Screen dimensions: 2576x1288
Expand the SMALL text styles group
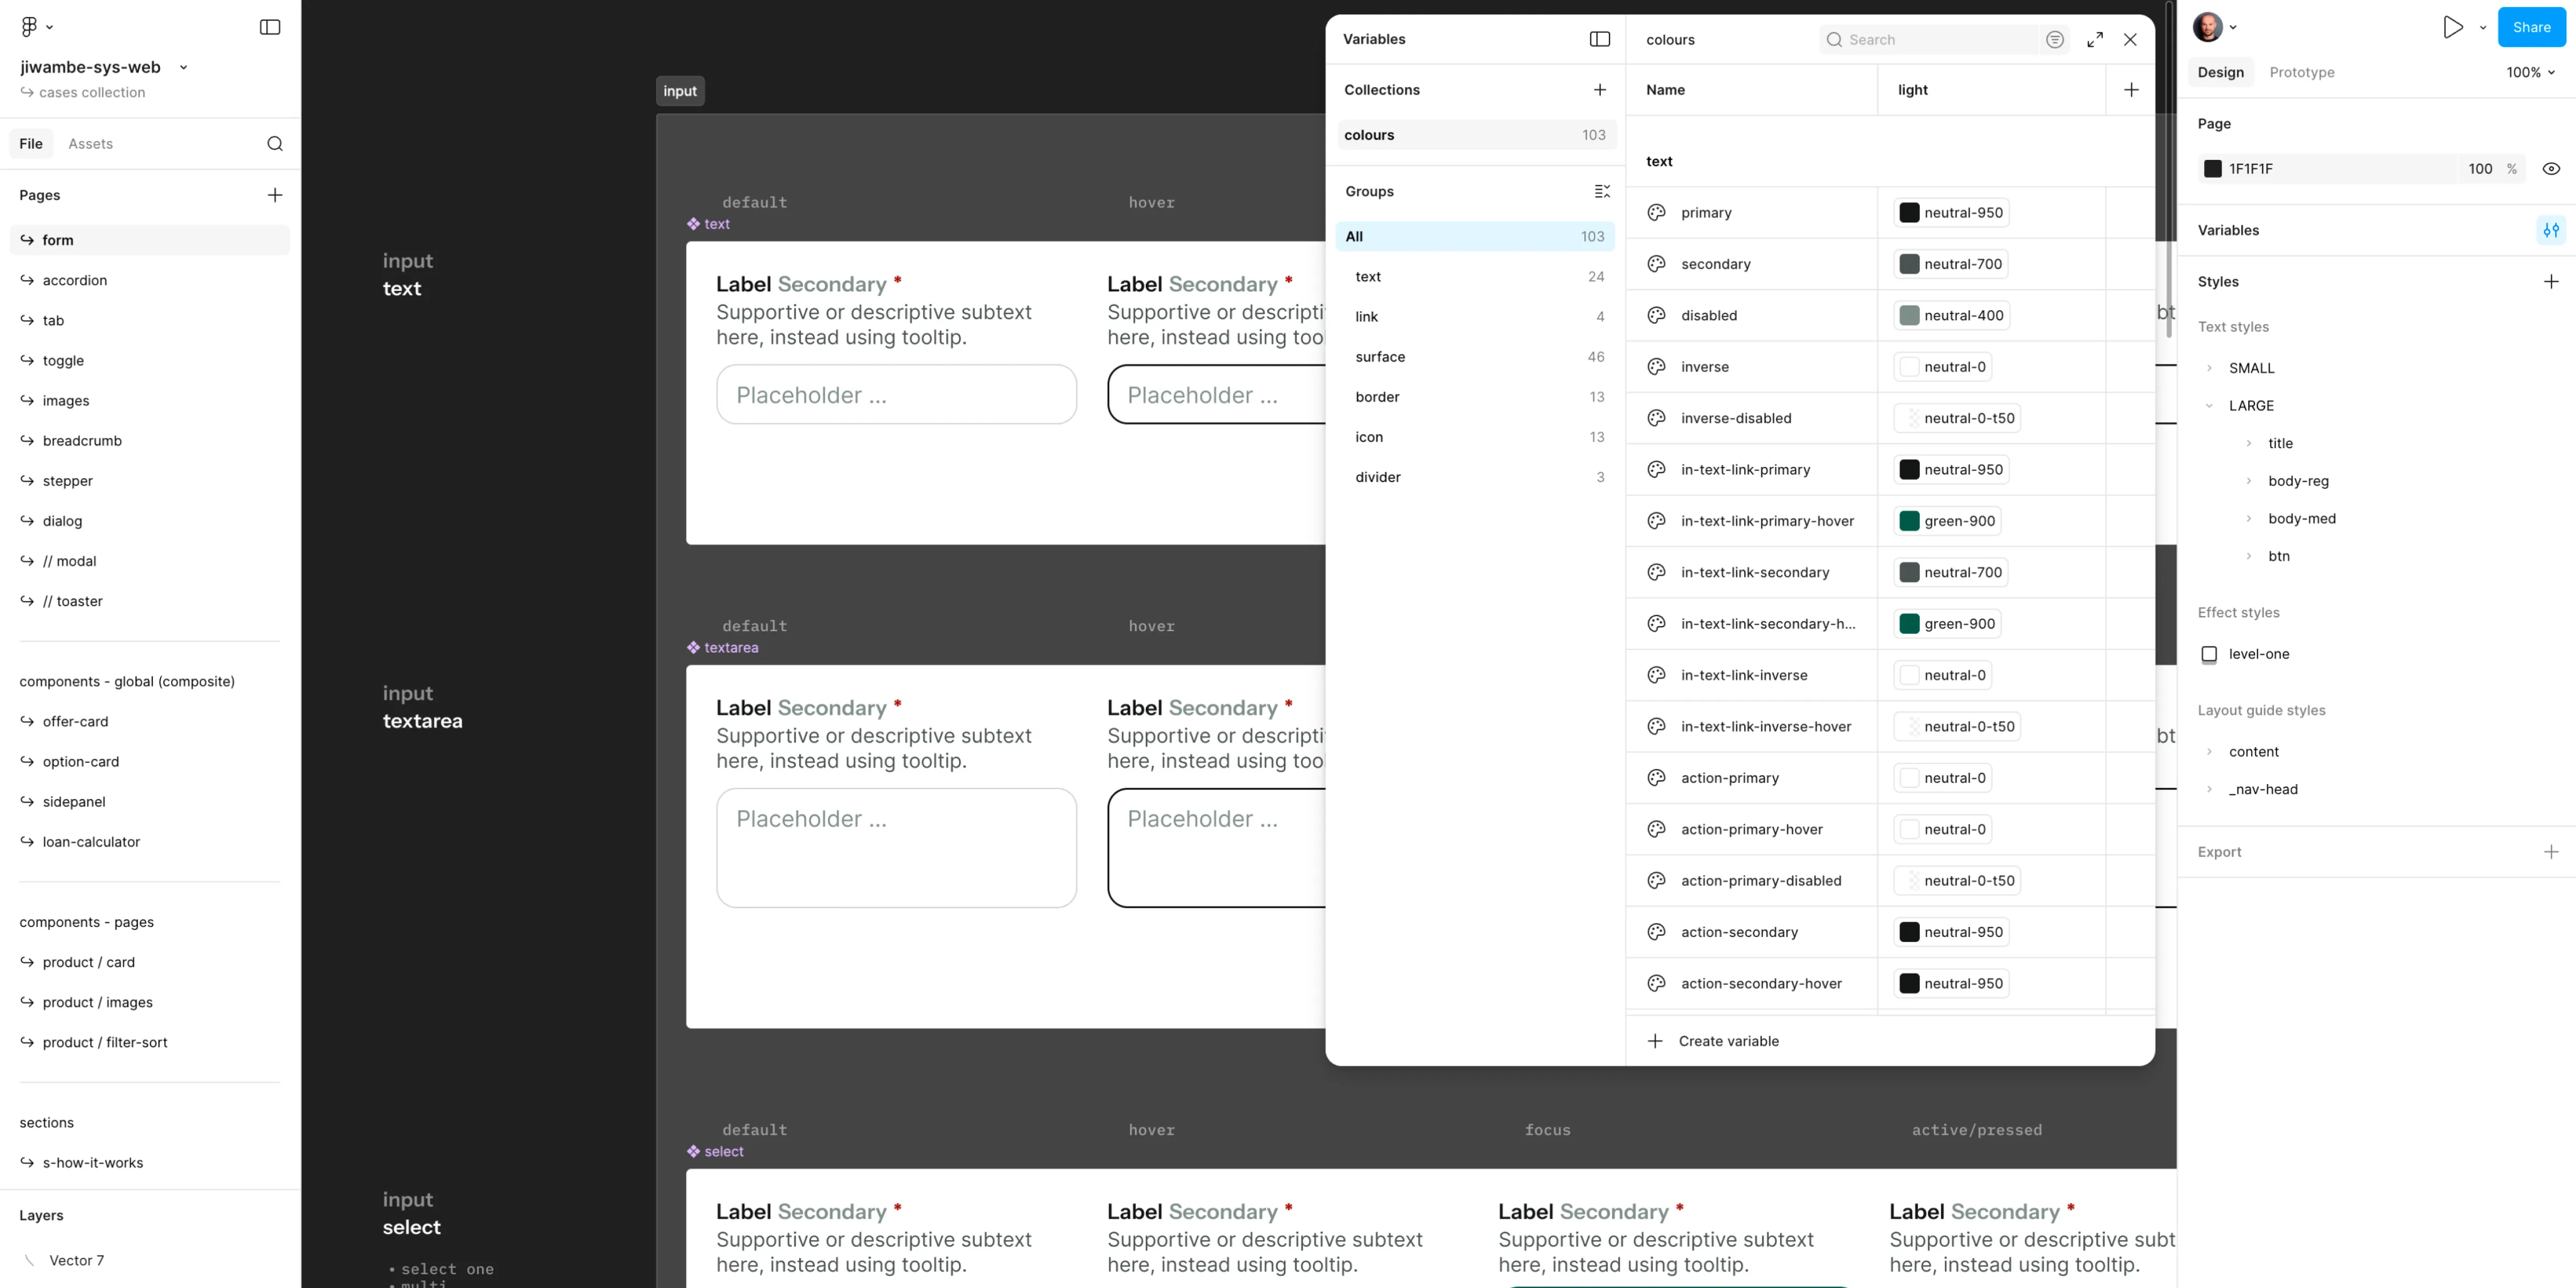click(2209, 368)
